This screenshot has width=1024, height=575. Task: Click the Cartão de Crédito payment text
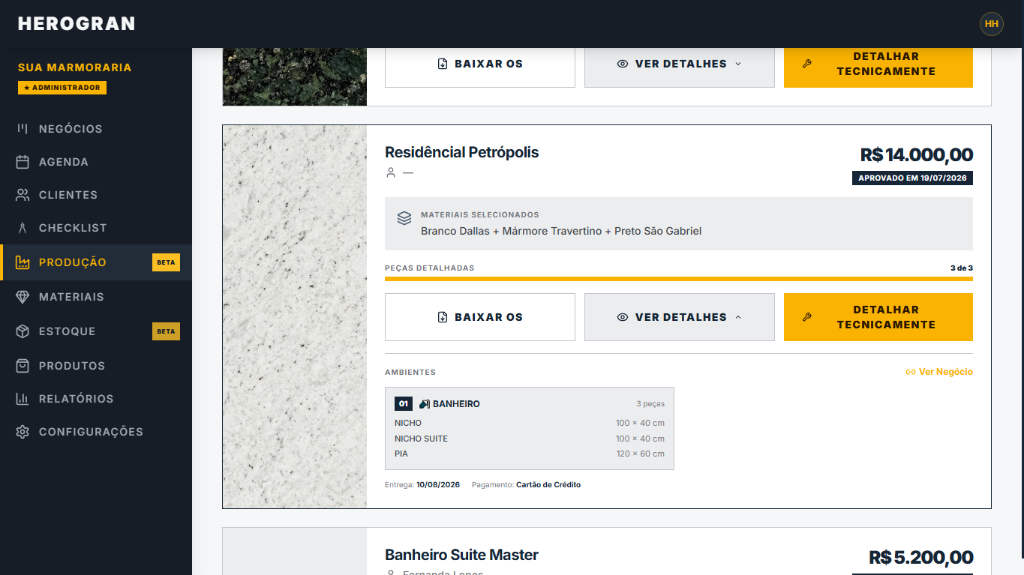coord(549,485)
